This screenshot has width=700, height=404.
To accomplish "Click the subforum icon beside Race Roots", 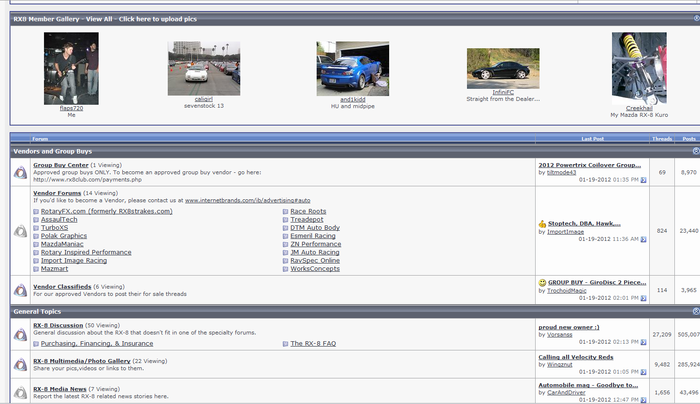I will pyautogui.click(x=285, y=212).
